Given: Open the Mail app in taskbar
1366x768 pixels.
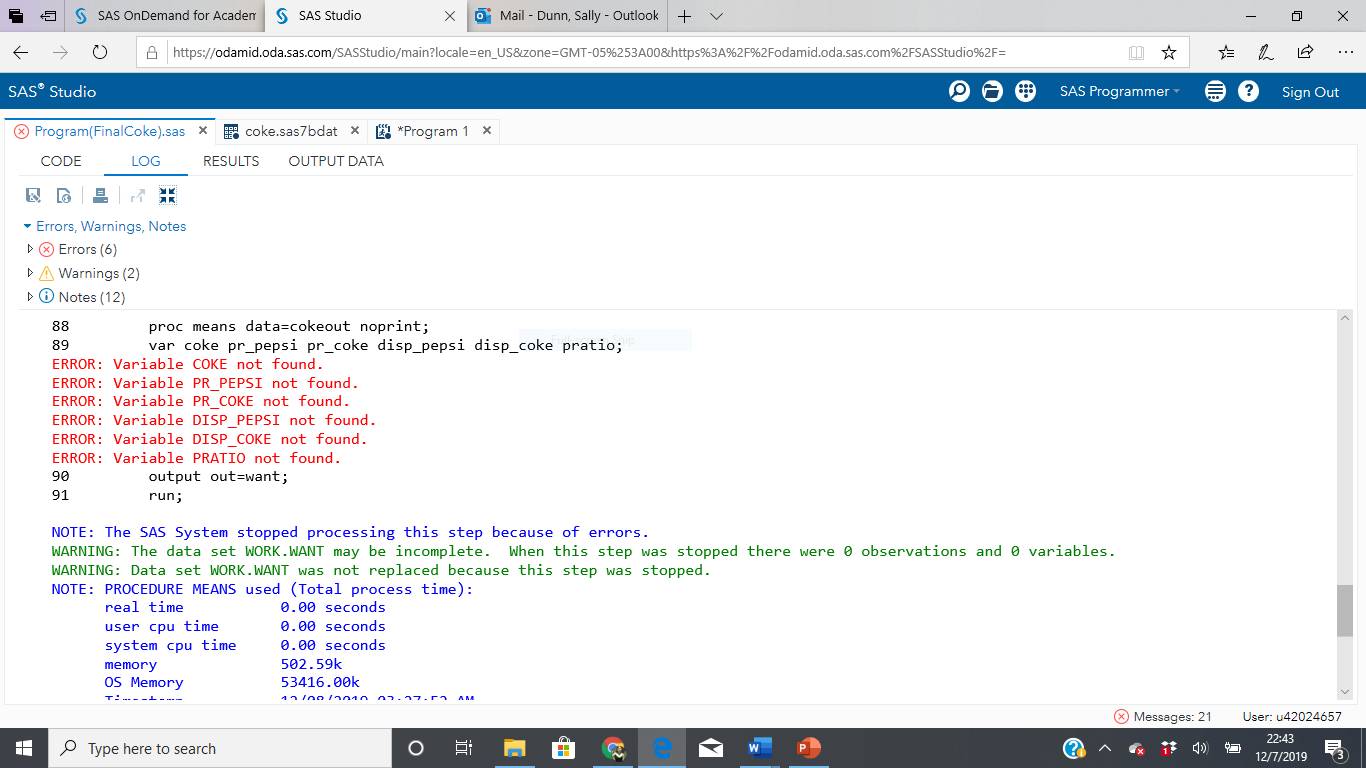Looking at the screenshot, I should tap(711, 748).
